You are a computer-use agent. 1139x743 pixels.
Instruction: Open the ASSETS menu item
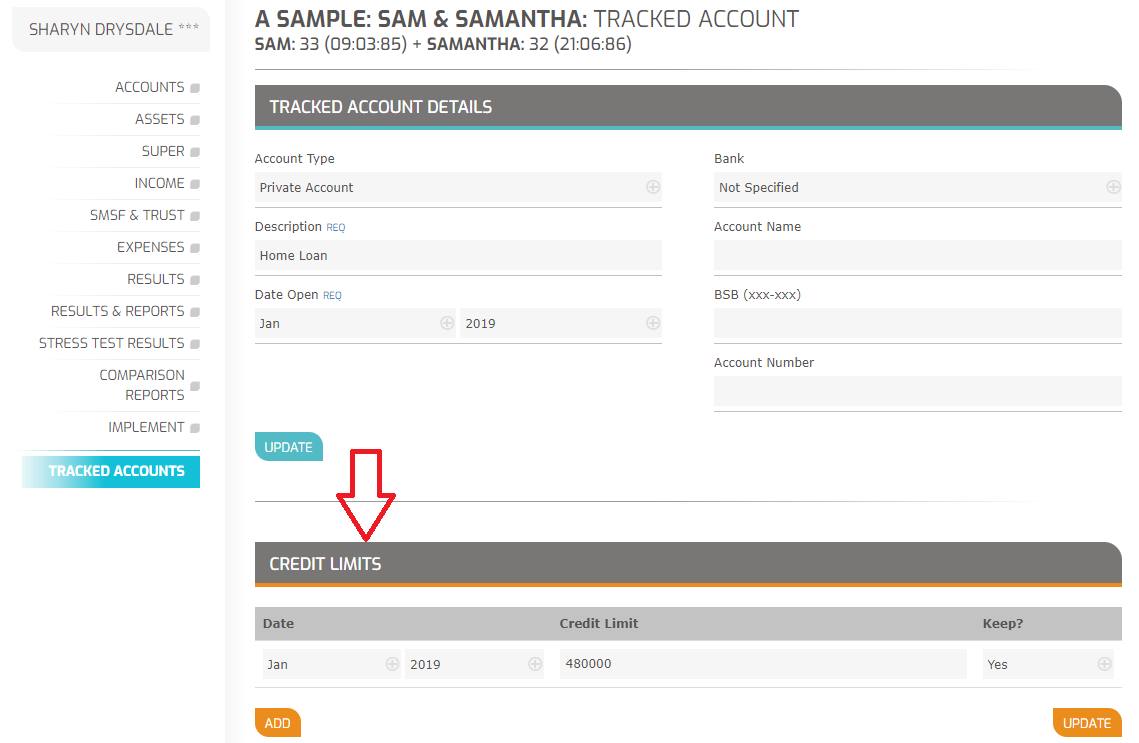160,119
